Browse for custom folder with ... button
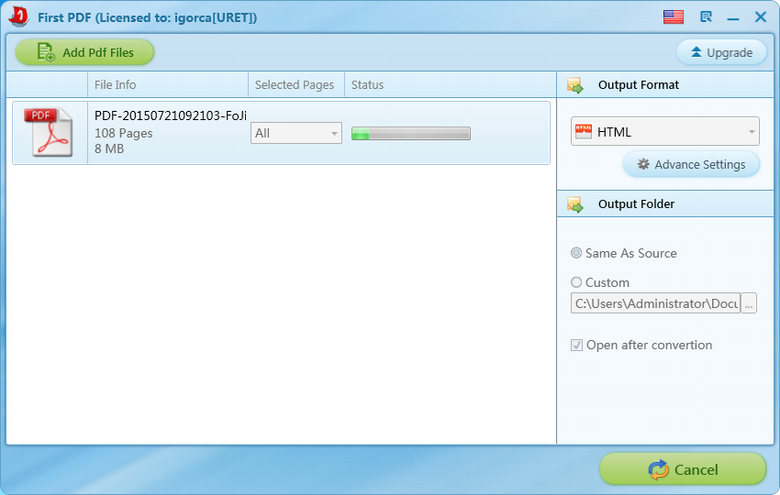This screenshot has height=495, width=780. click(x=749, y=303)
